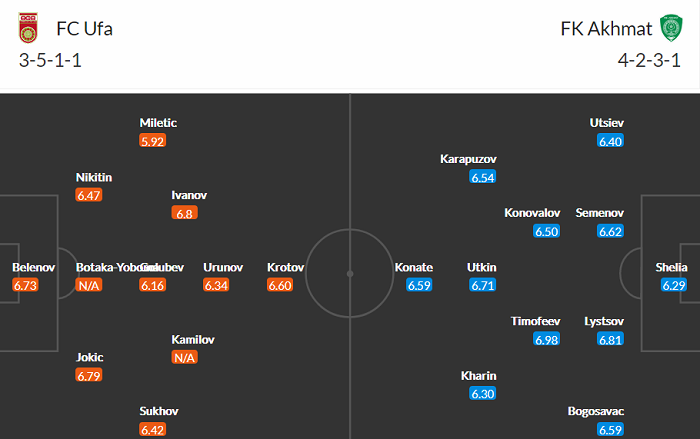The height and width of the screenshot is (439, 700).
Task: Select Akhmat goalkeeper Shelia
Action: 671,267
